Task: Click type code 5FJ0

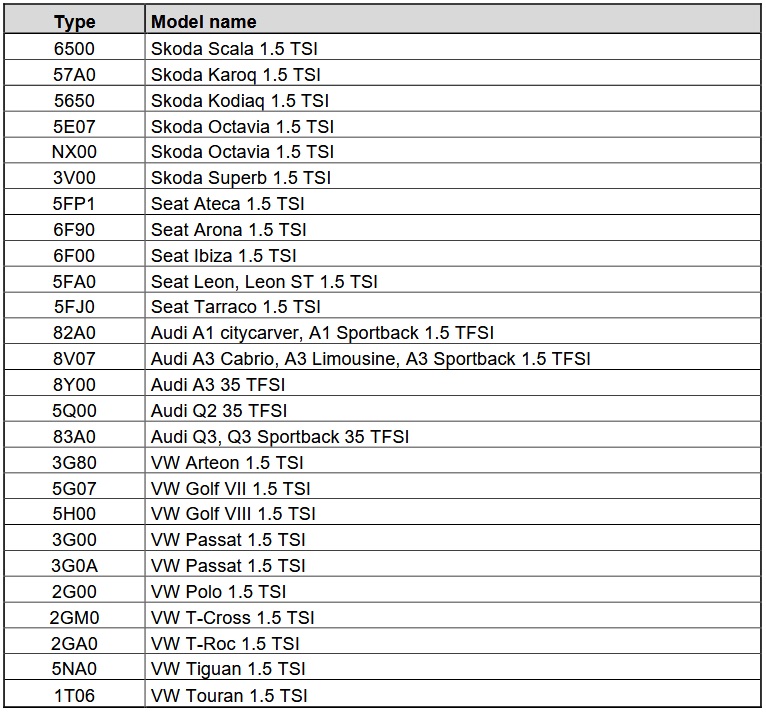Action: 74,308
